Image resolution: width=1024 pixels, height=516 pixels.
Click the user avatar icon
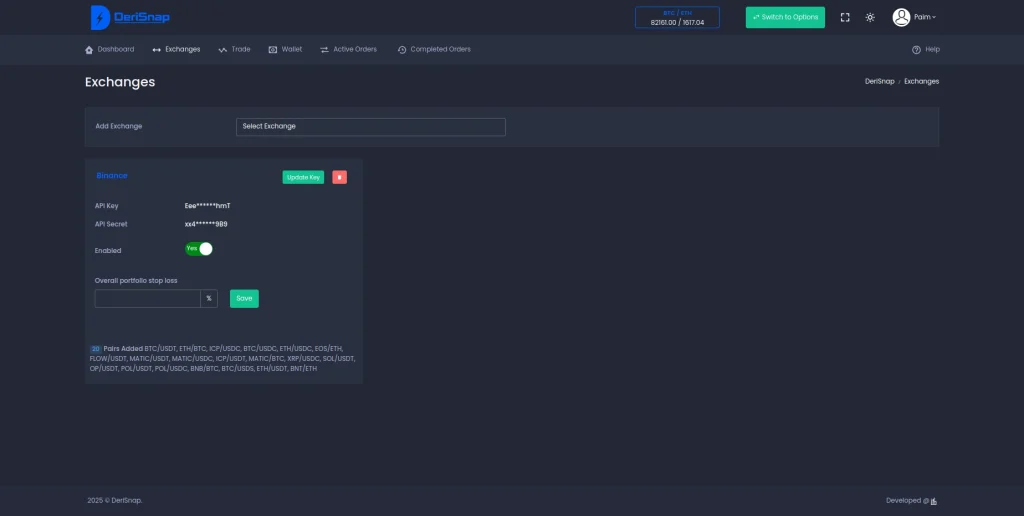901,17
